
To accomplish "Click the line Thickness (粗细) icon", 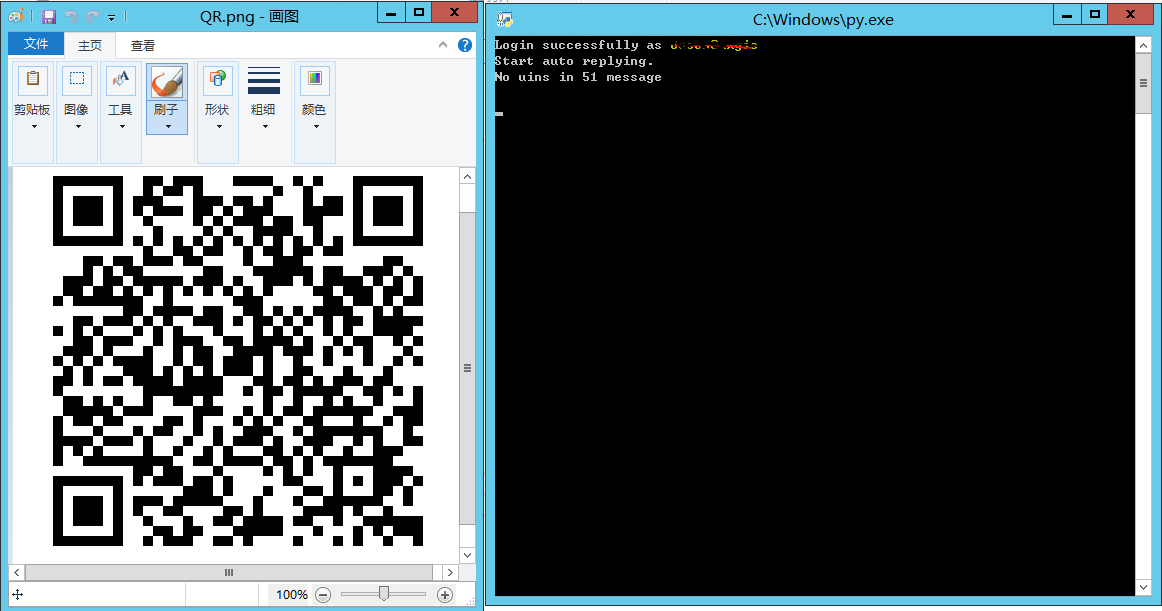I will pos(264,80).
